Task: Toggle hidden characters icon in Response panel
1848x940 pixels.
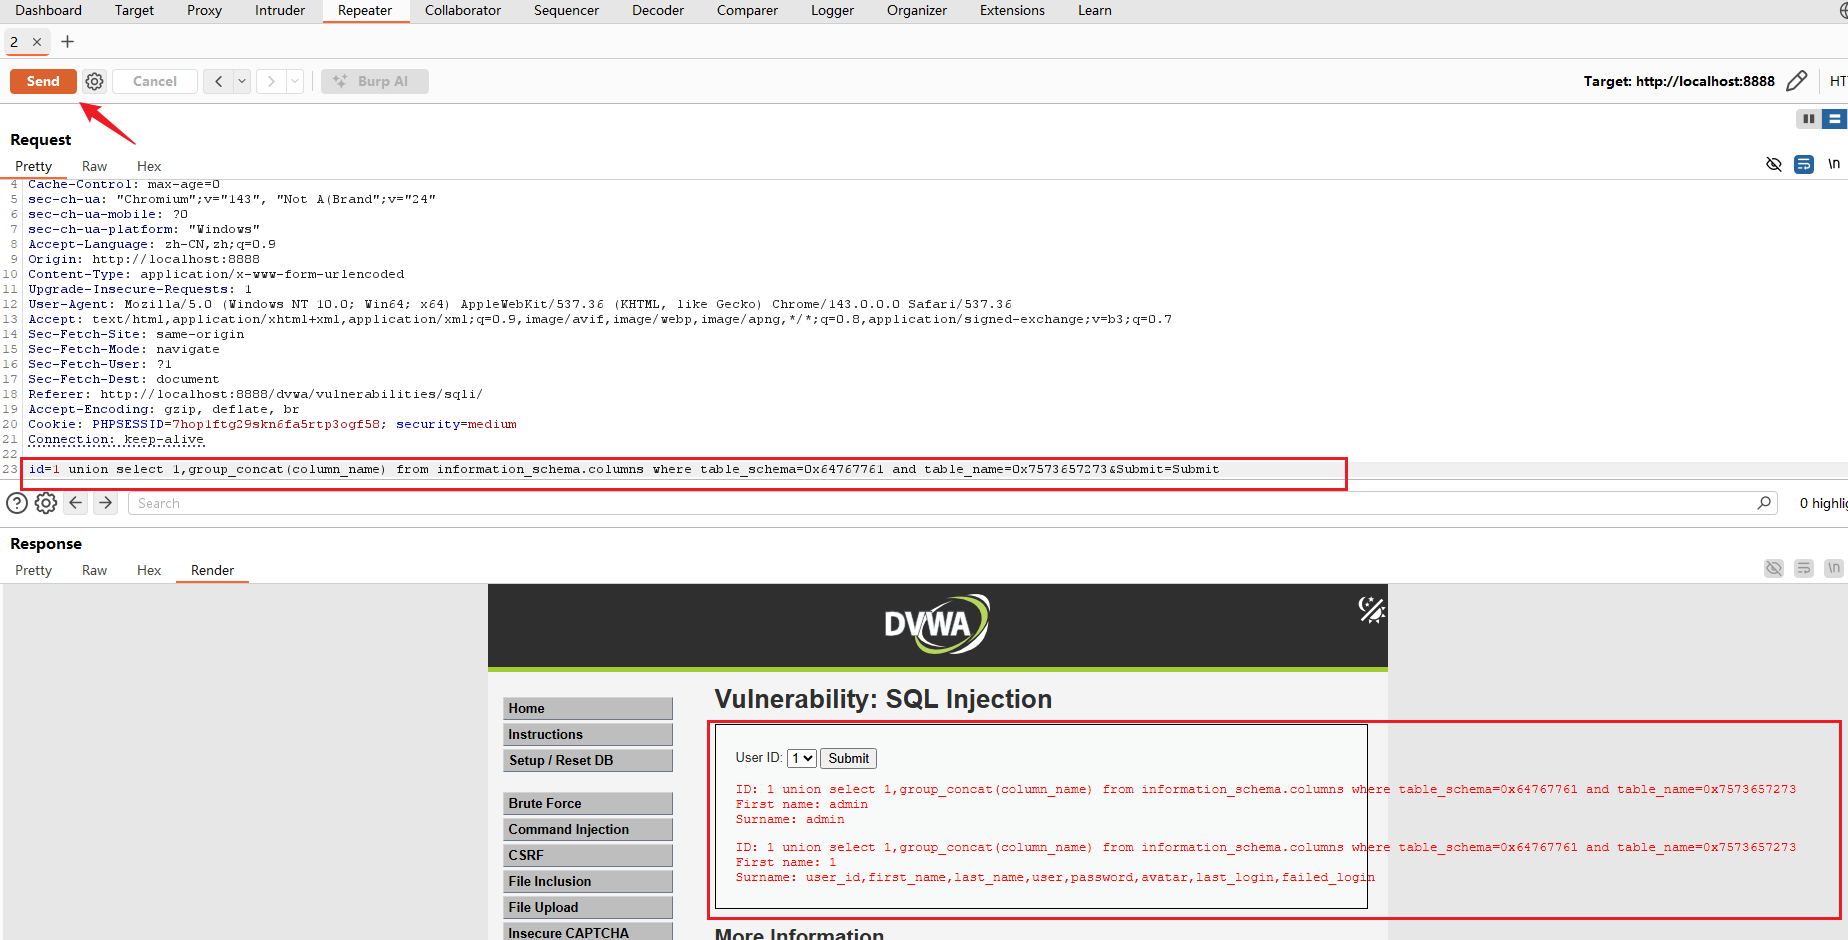Action: [1774, 568]
